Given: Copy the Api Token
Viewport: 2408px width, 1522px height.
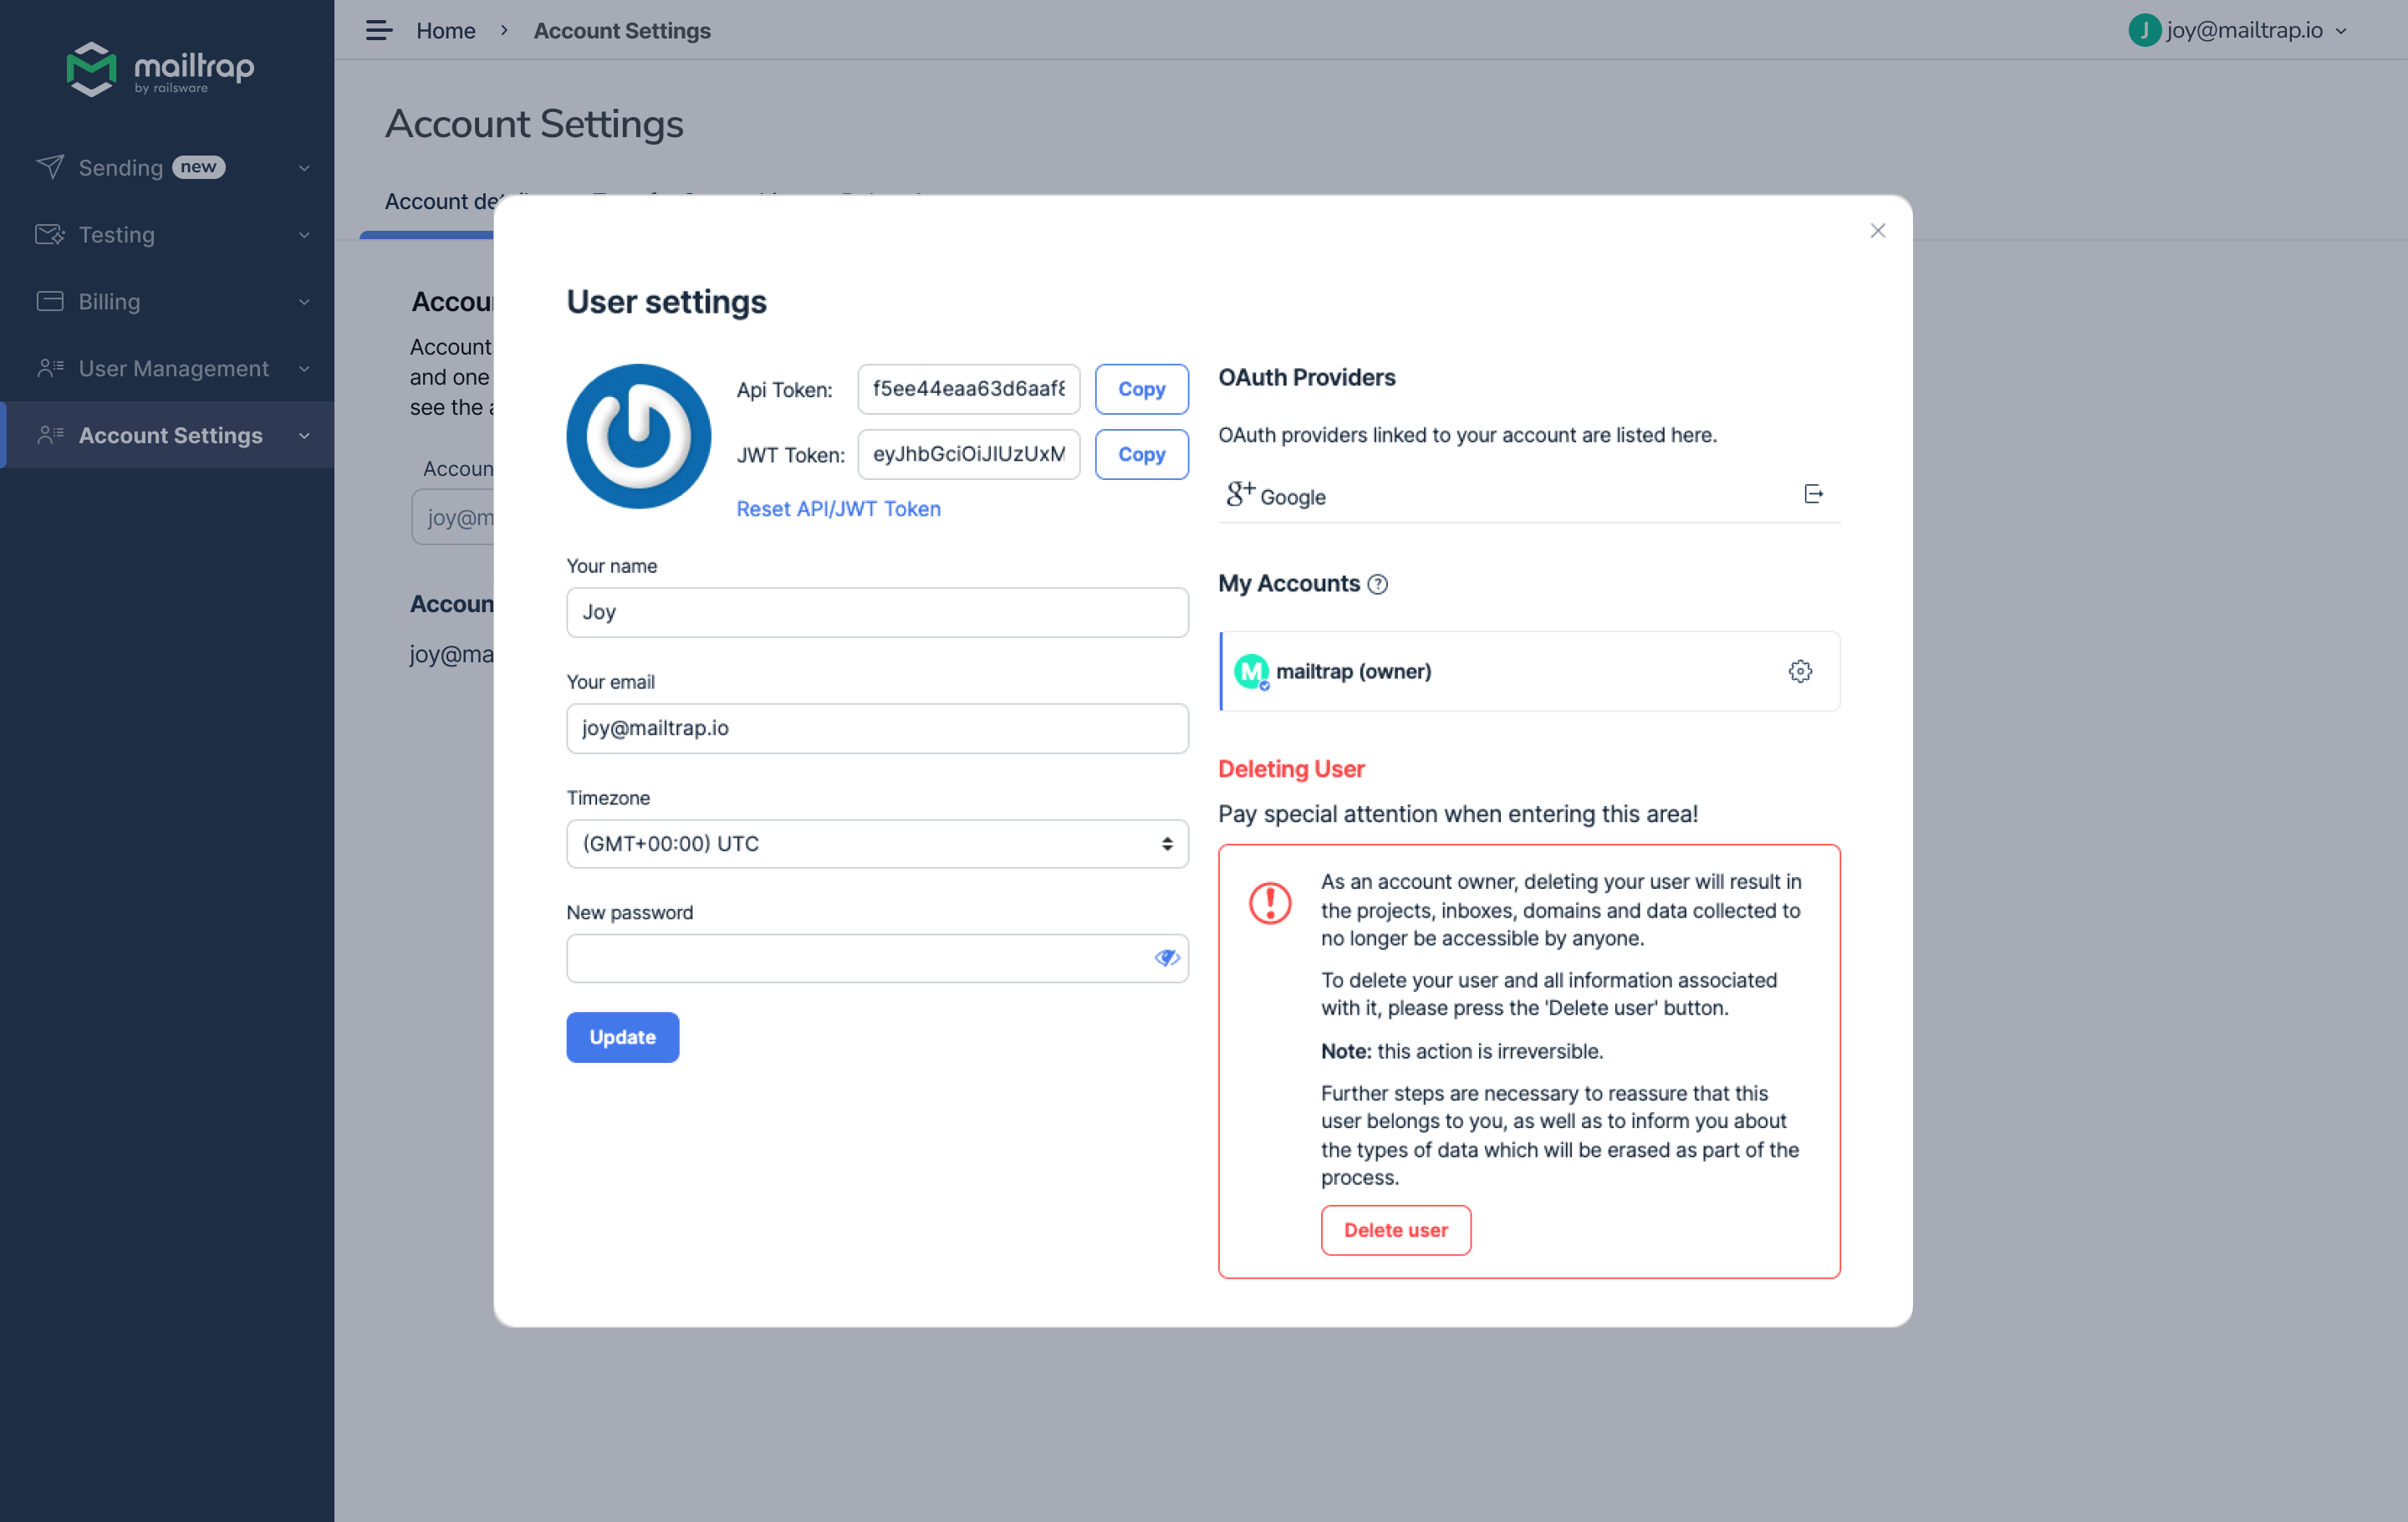Looking at the screenshot, I should pyautogui.click(x=1141, y=389).
